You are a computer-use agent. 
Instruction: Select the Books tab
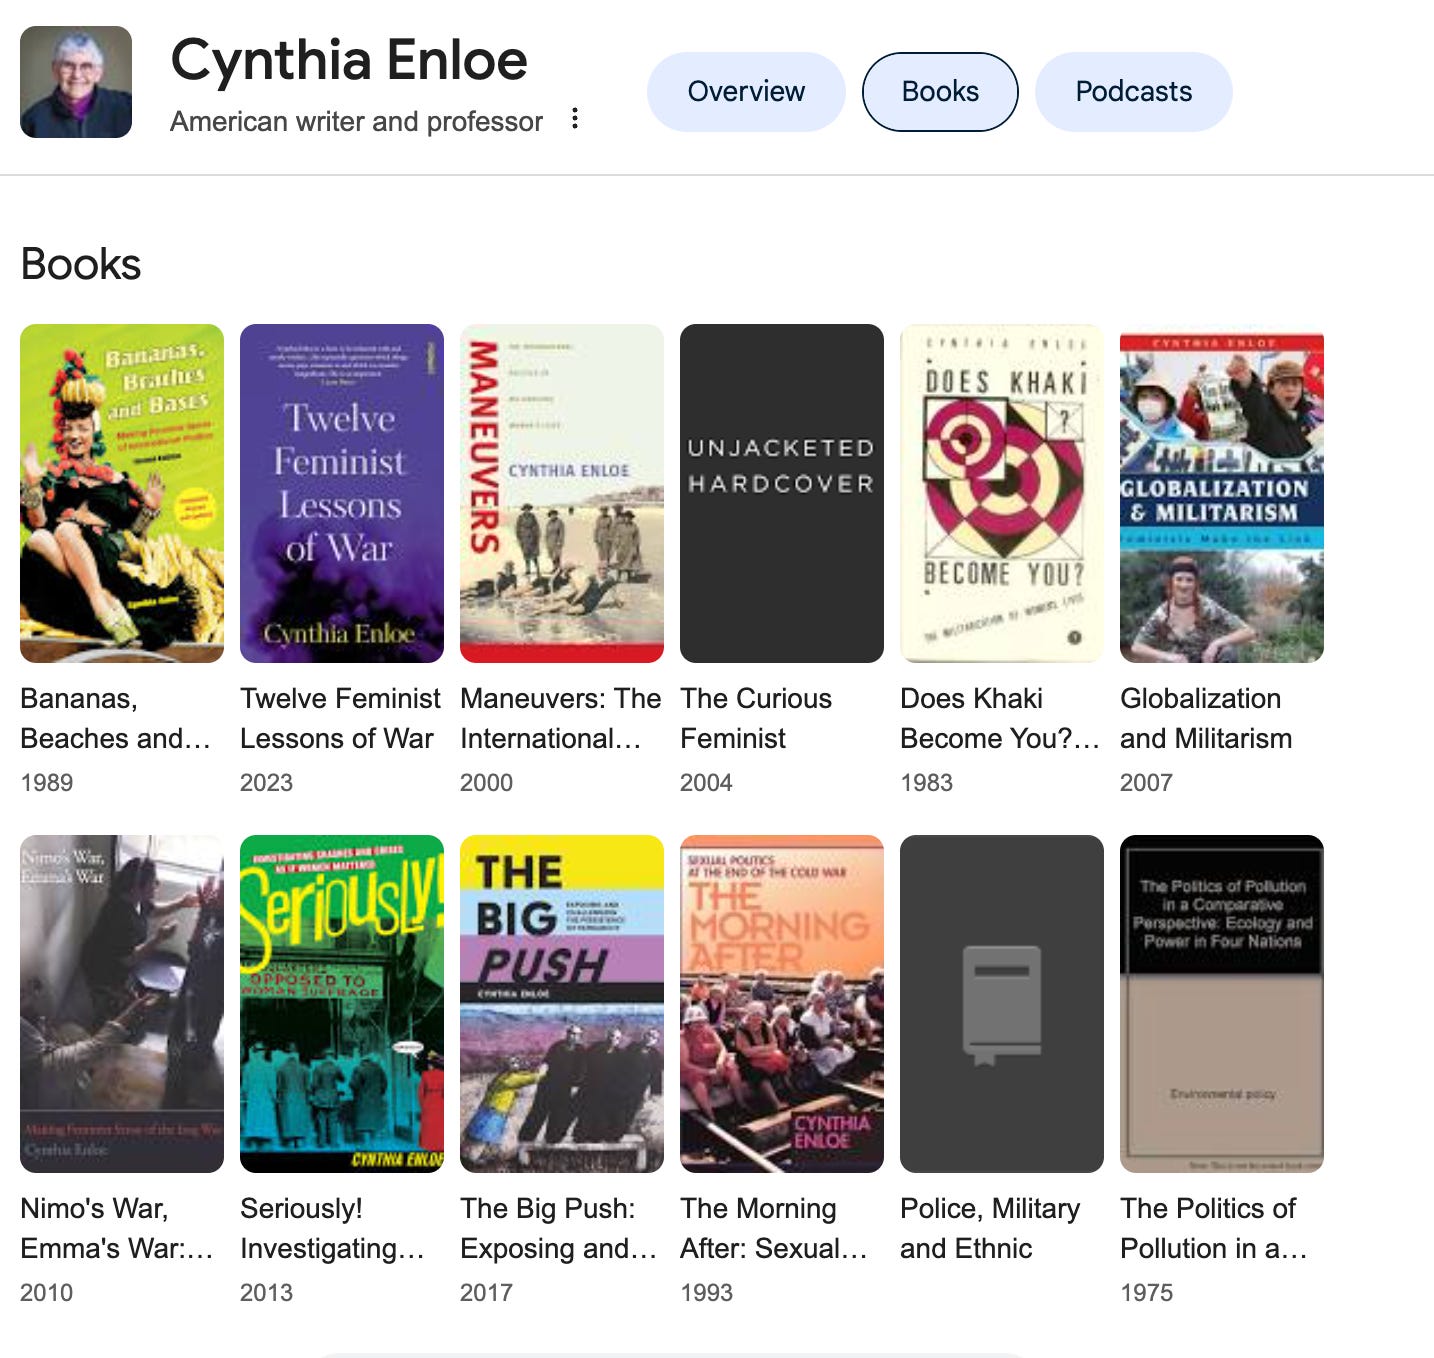(x=940, y=92)
